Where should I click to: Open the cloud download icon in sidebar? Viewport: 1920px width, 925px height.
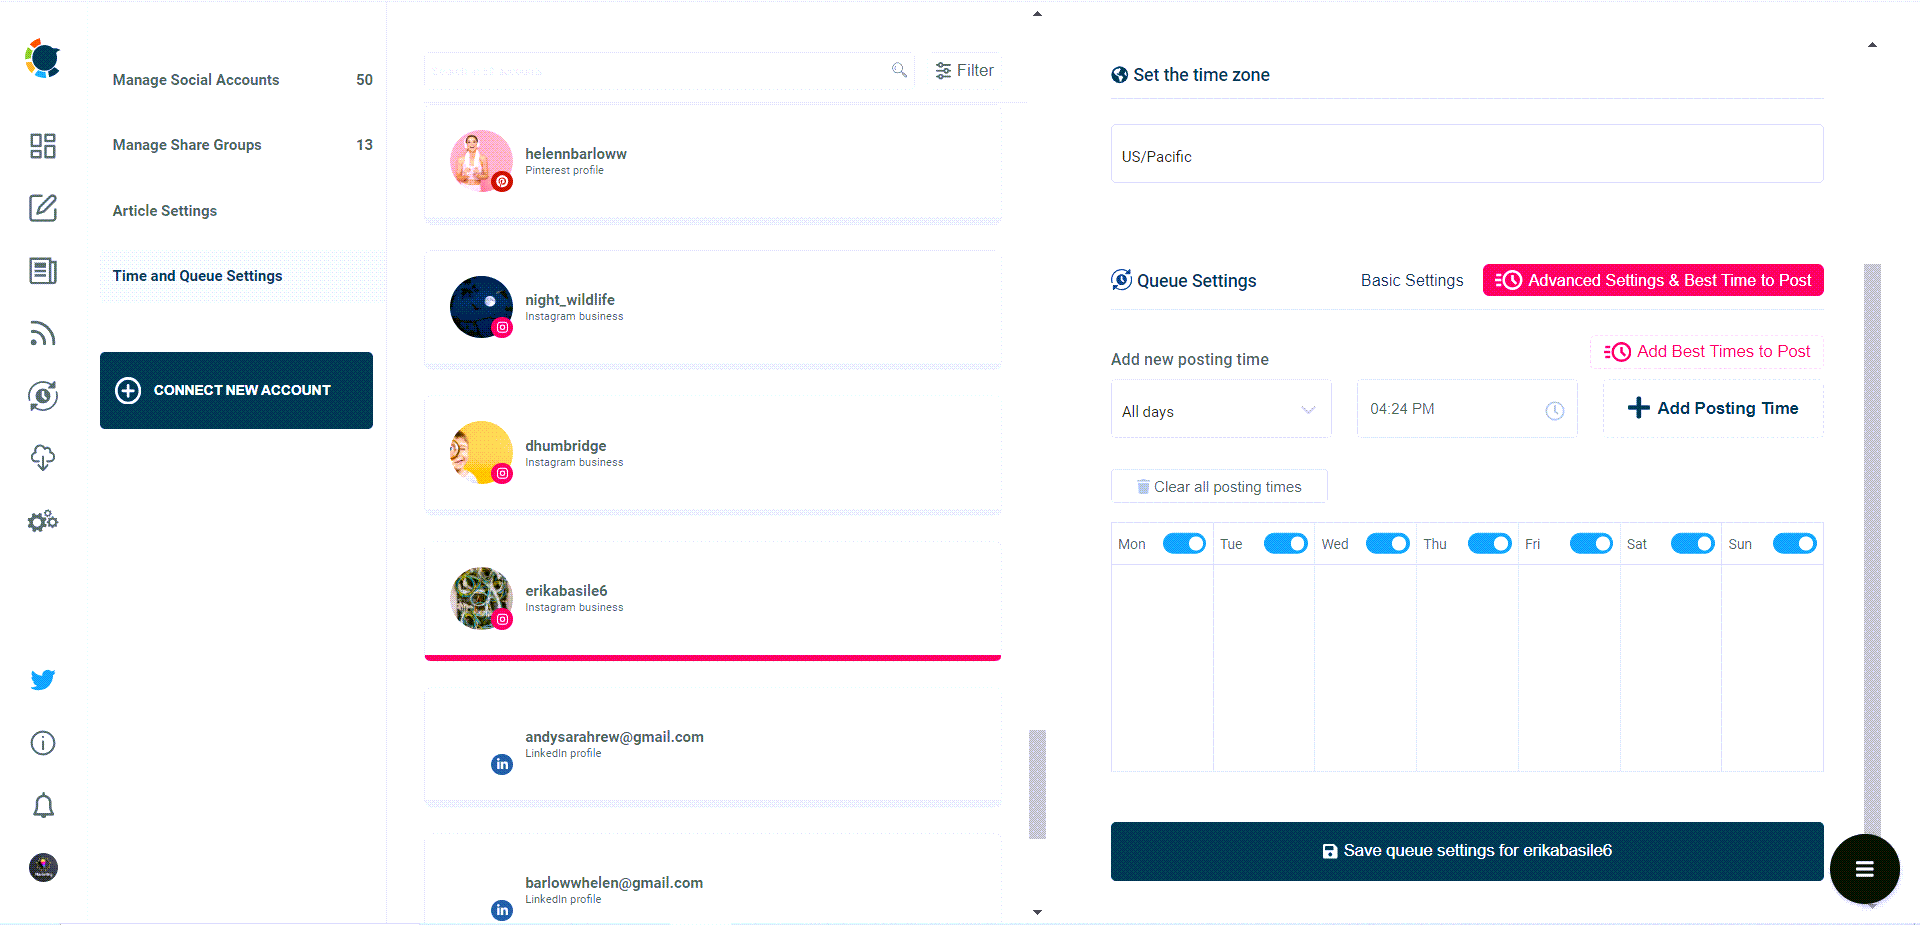click(43, 458)
